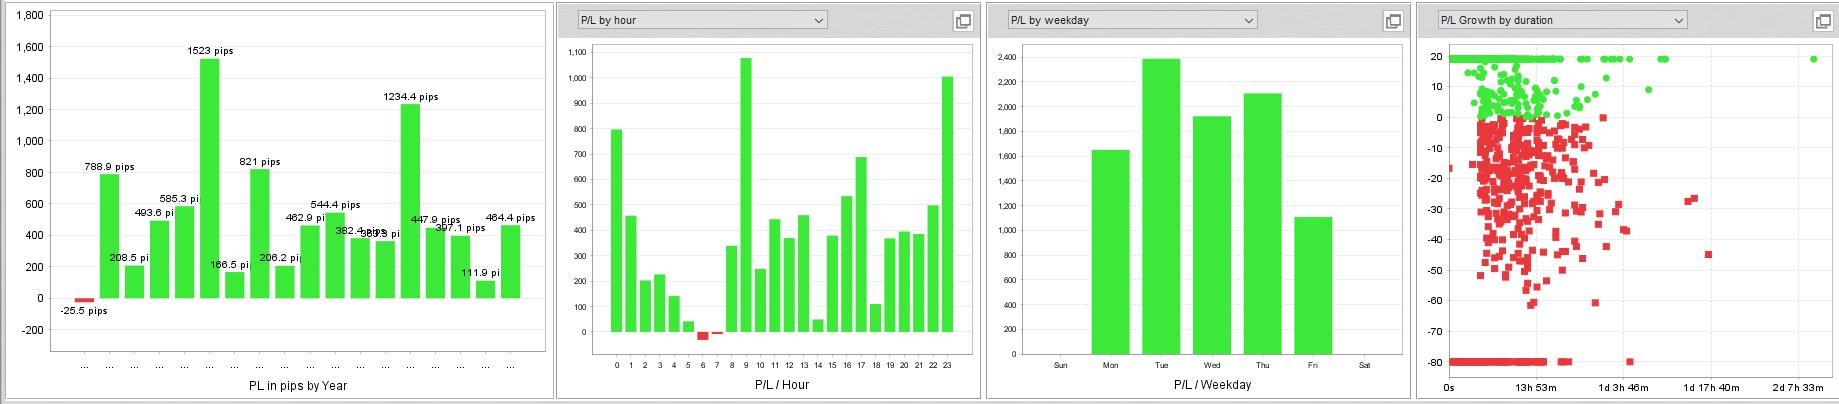The width and height of the screenshot is (1839, 404).
Task: Open the P/L Growth by duration dropdown
Action: (x=1562, y=20)
